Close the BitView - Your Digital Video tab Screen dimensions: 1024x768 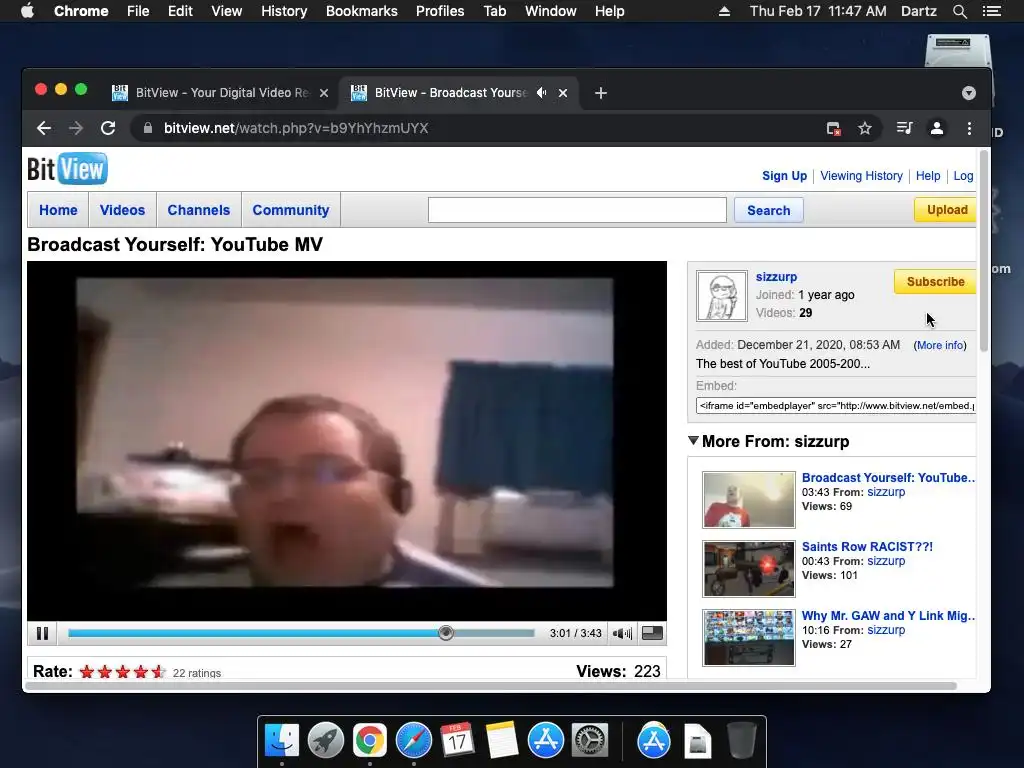tap(323, 93)
